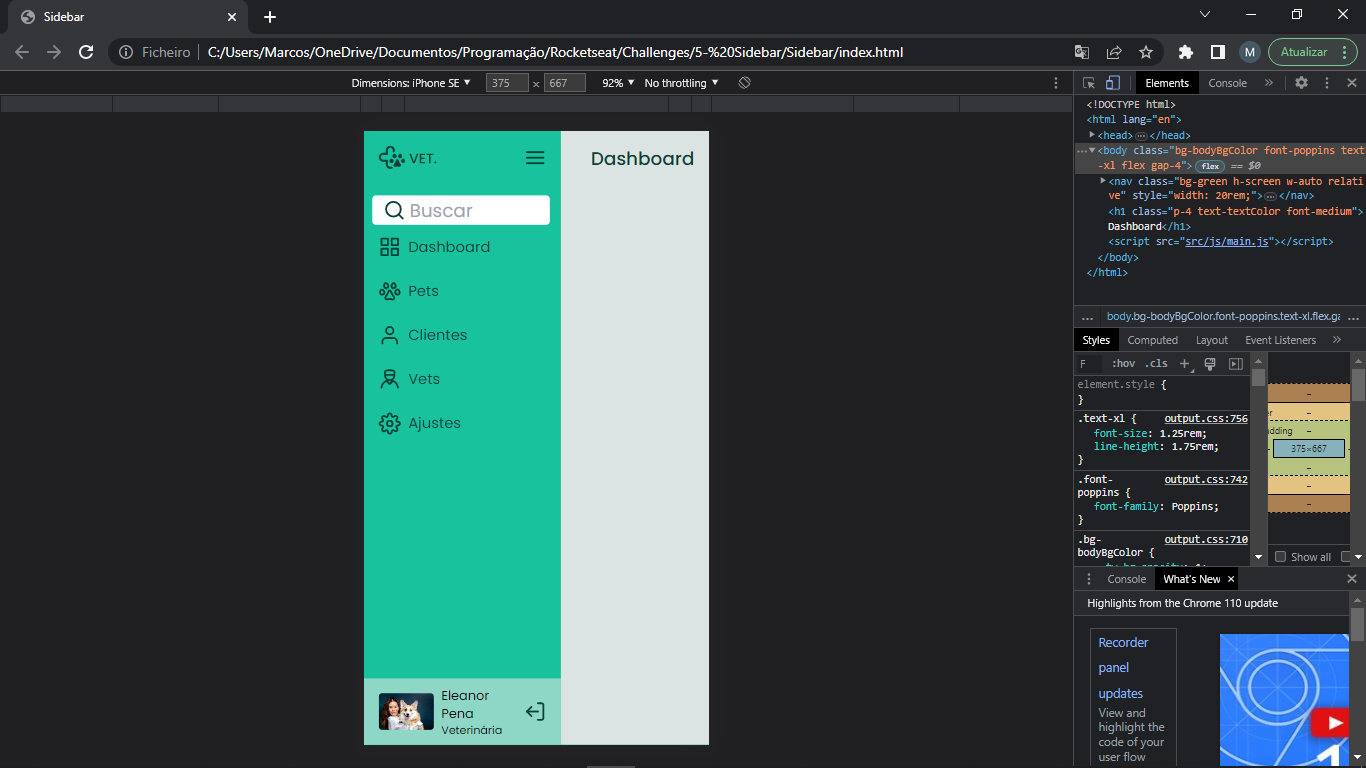The height and width of the screenshot is (768, 1366).
Task: Select the inspect element icon in DevTools
Action: 1089,83
